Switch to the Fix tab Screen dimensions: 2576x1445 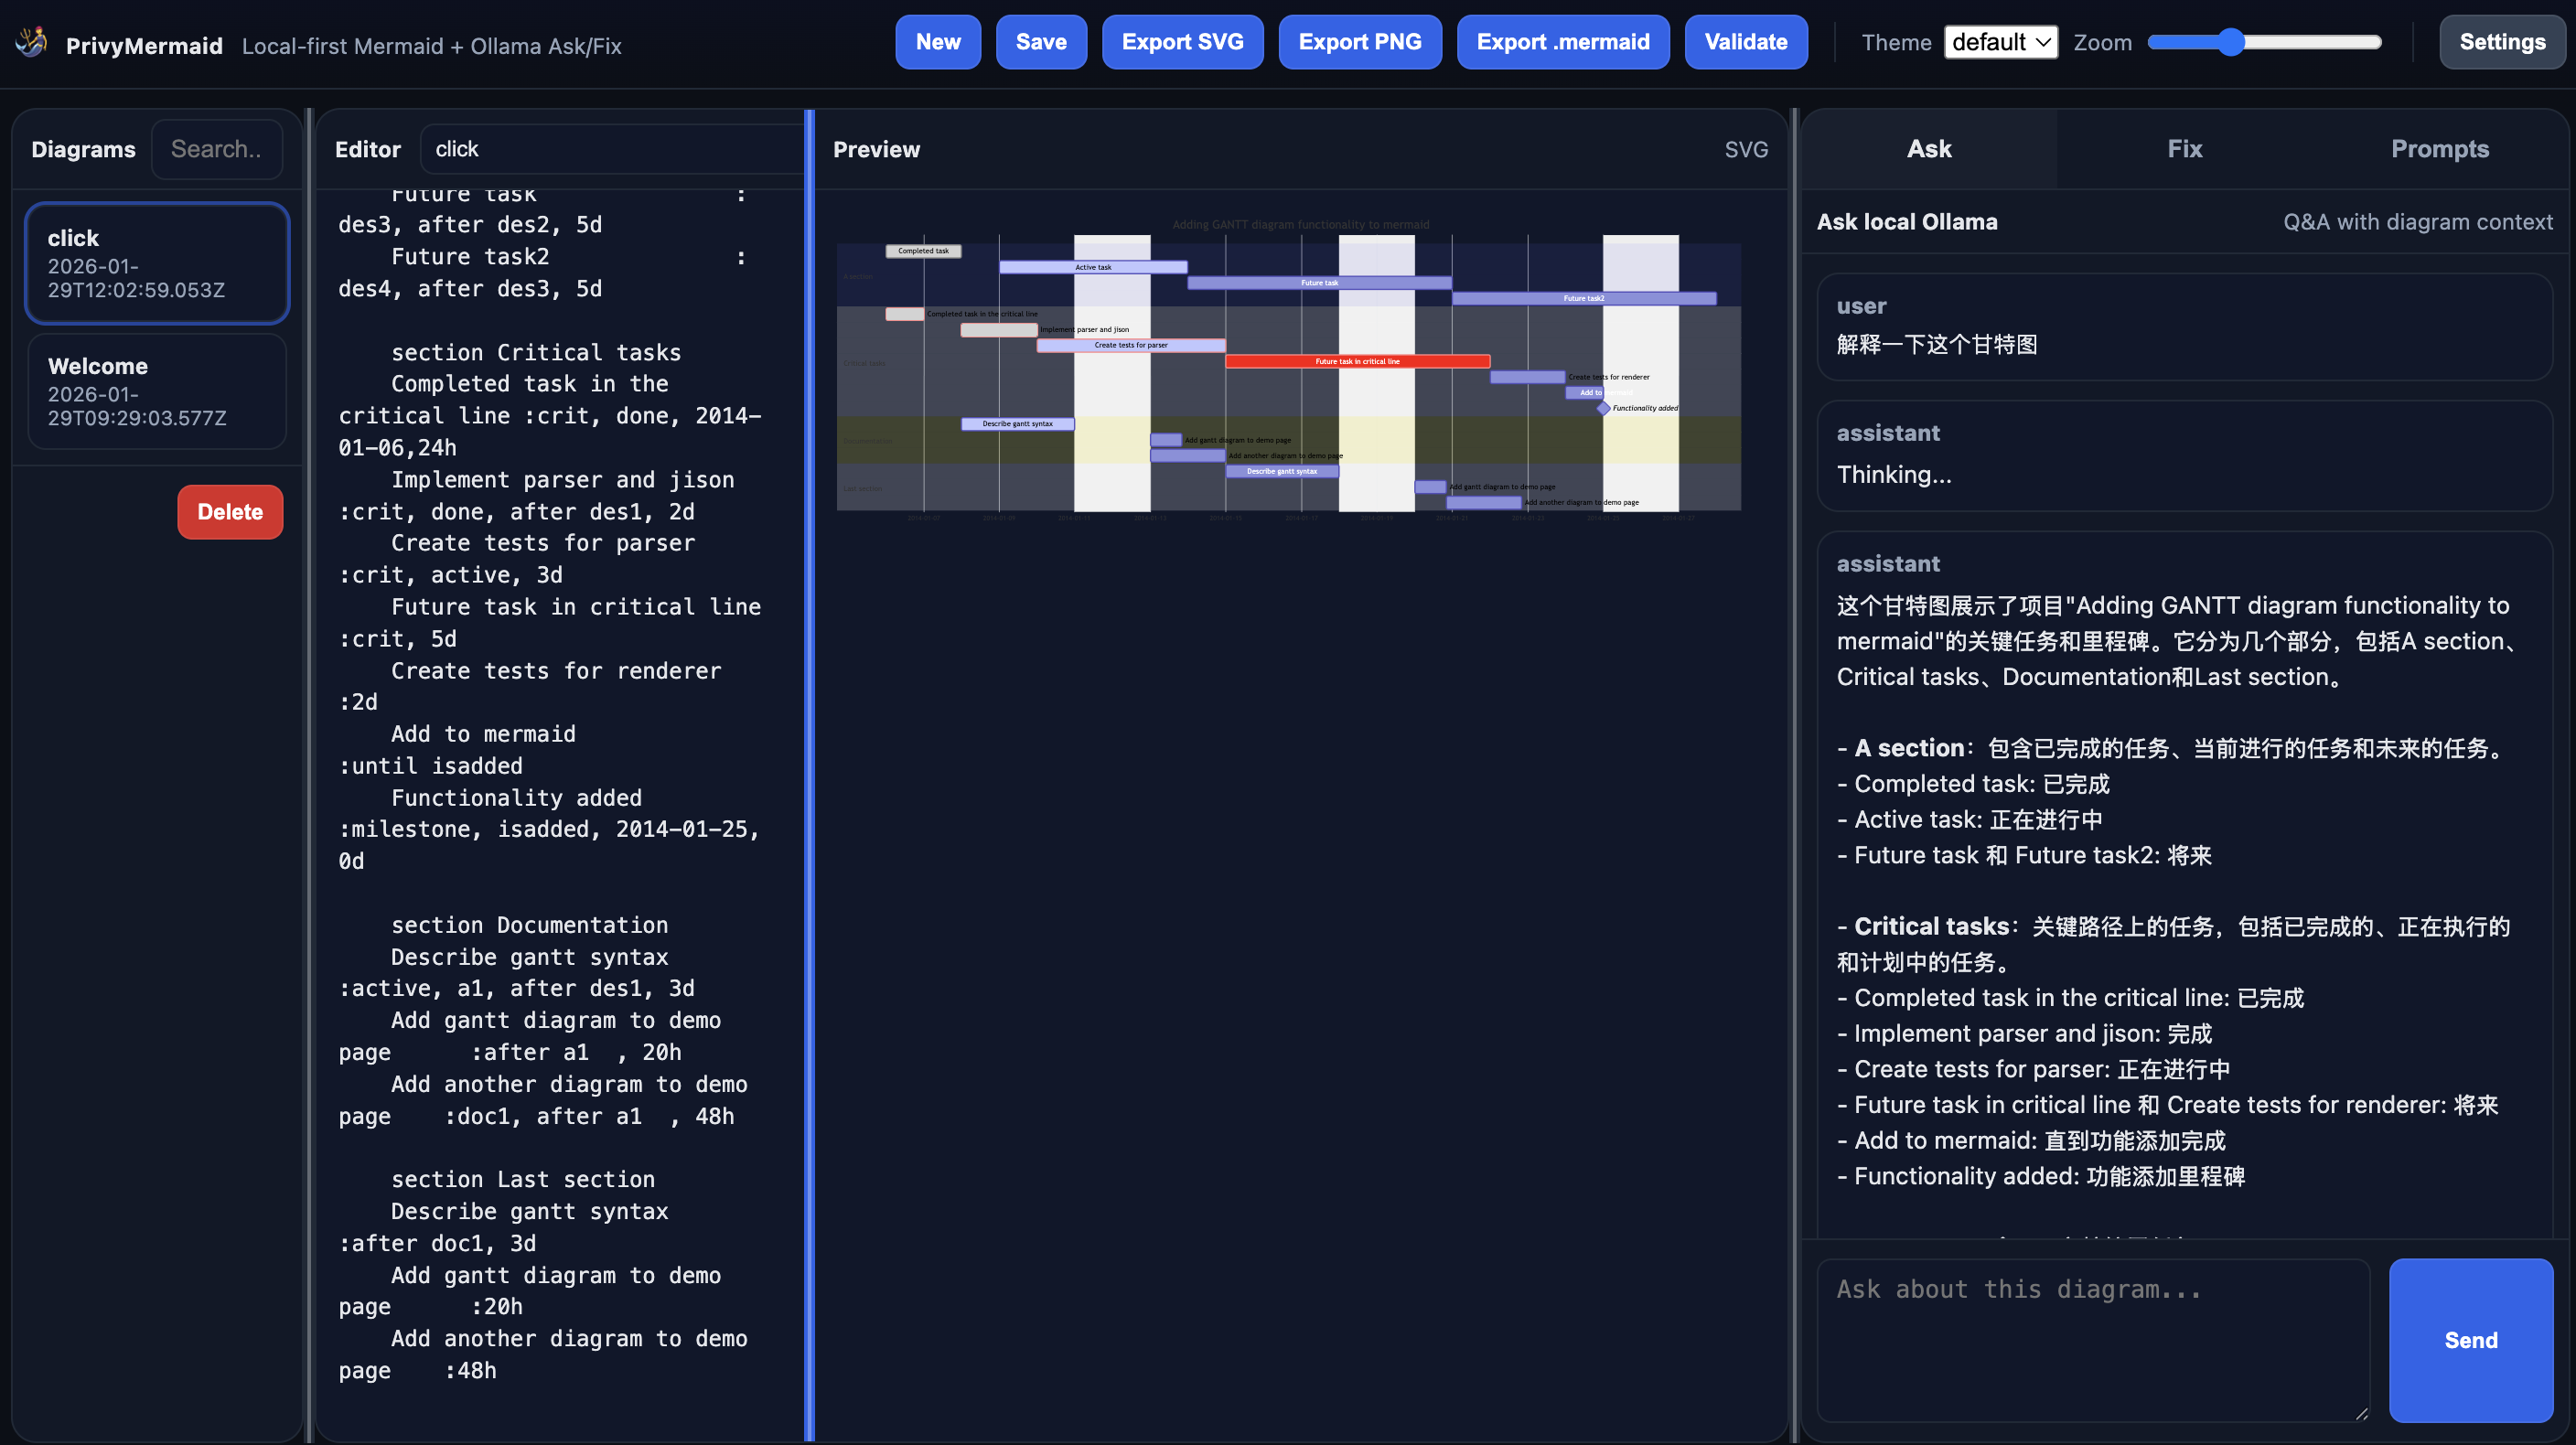click(2185, 149)
